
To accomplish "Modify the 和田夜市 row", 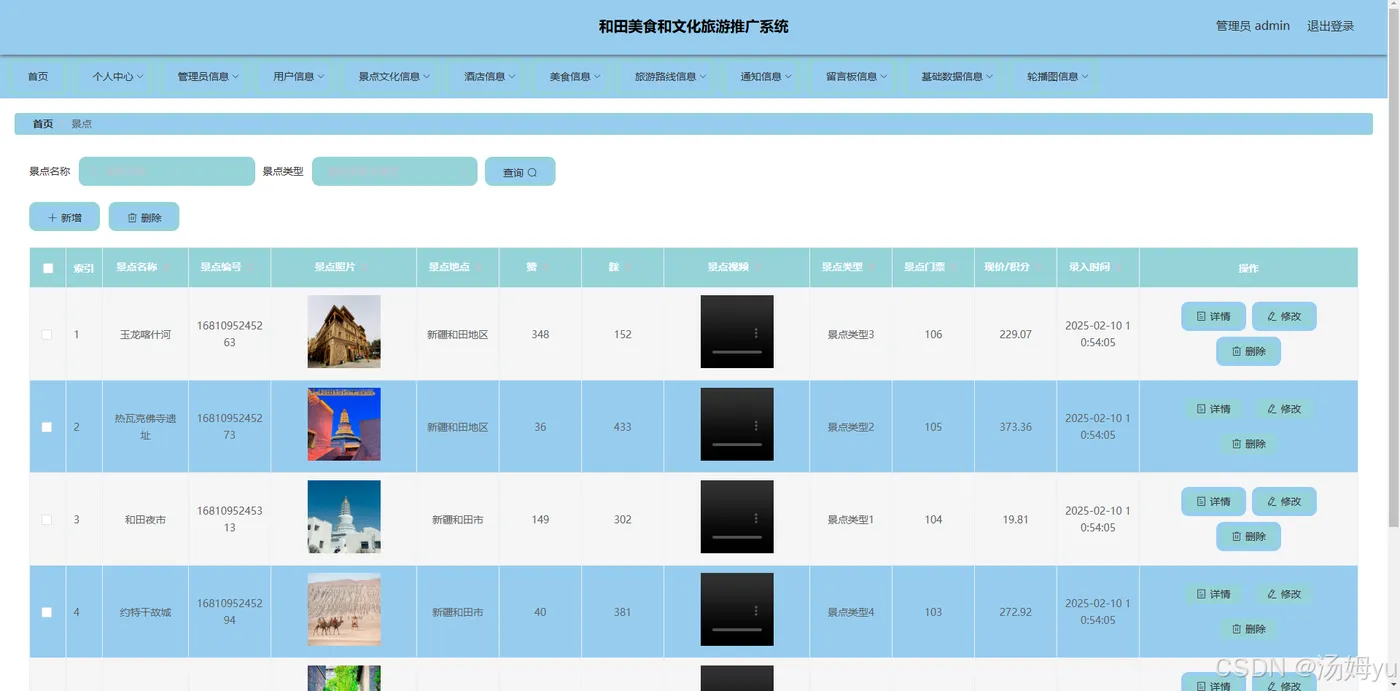I will click(1284, 501).
